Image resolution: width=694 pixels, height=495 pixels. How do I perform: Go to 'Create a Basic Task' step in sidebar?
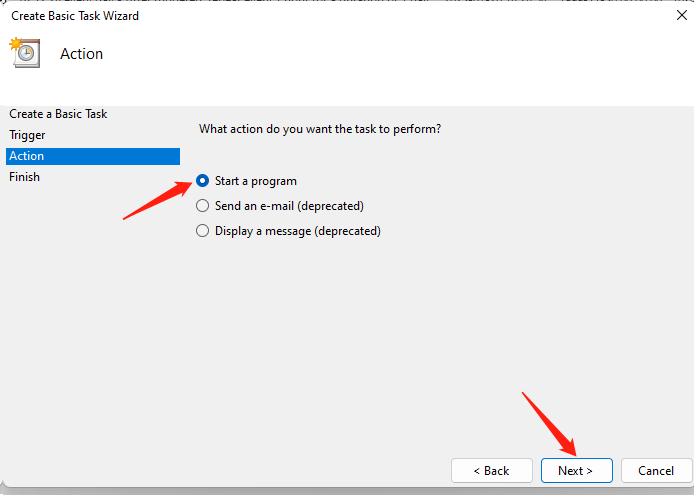tap(58, 114)
